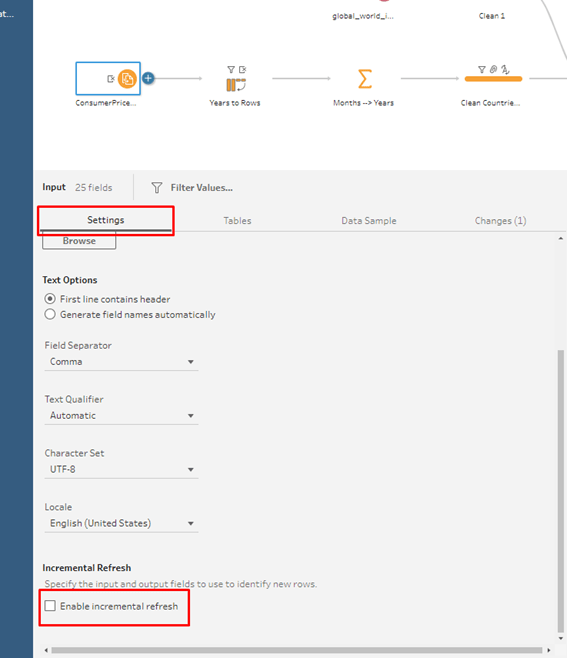Select First line contains header option

pos(107,299)
